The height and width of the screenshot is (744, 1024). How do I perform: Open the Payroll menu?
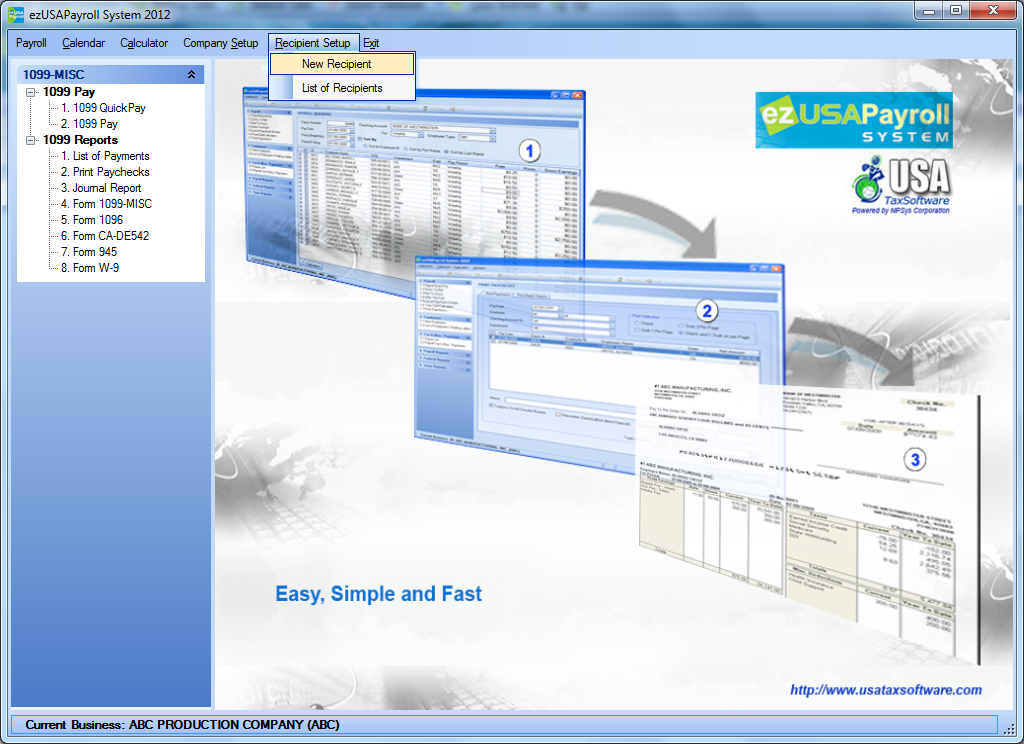31,43
